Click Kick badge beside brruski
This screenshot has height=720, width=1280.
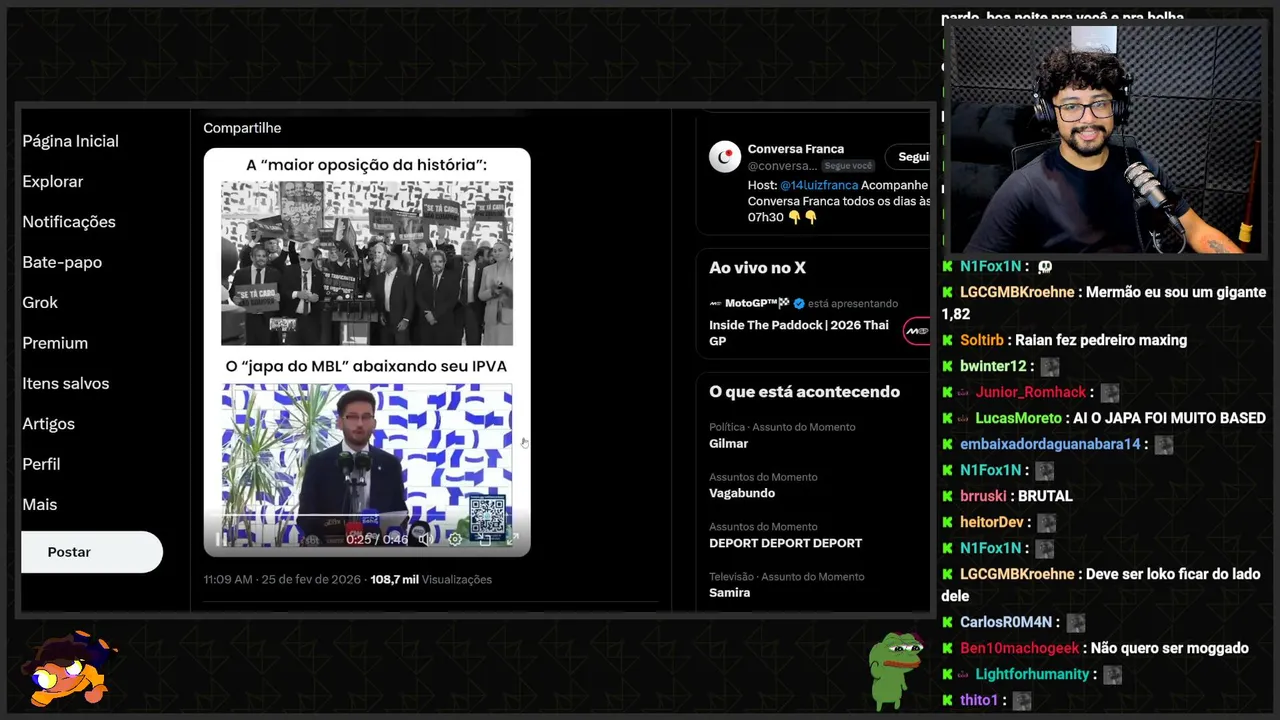pyautogui.click(x=948, y=496)
